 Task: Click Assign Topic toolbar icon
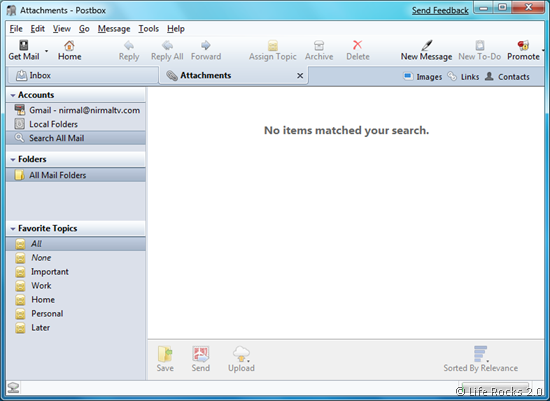pos(273,45)
